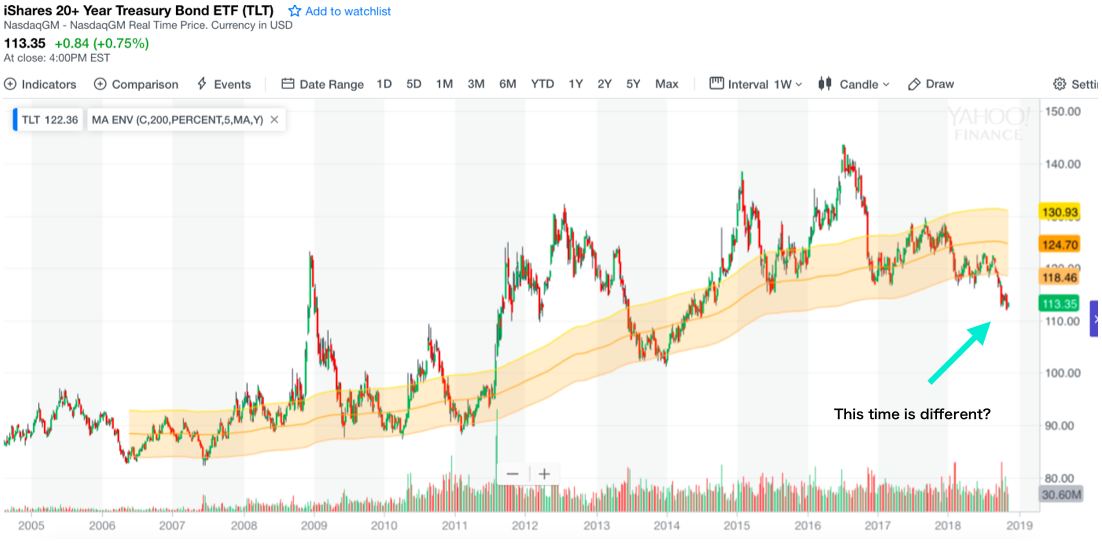Viewport: 1102px width, 546px height.
Task: Click the 2018 x-axis year label
Action: (949, 524)
